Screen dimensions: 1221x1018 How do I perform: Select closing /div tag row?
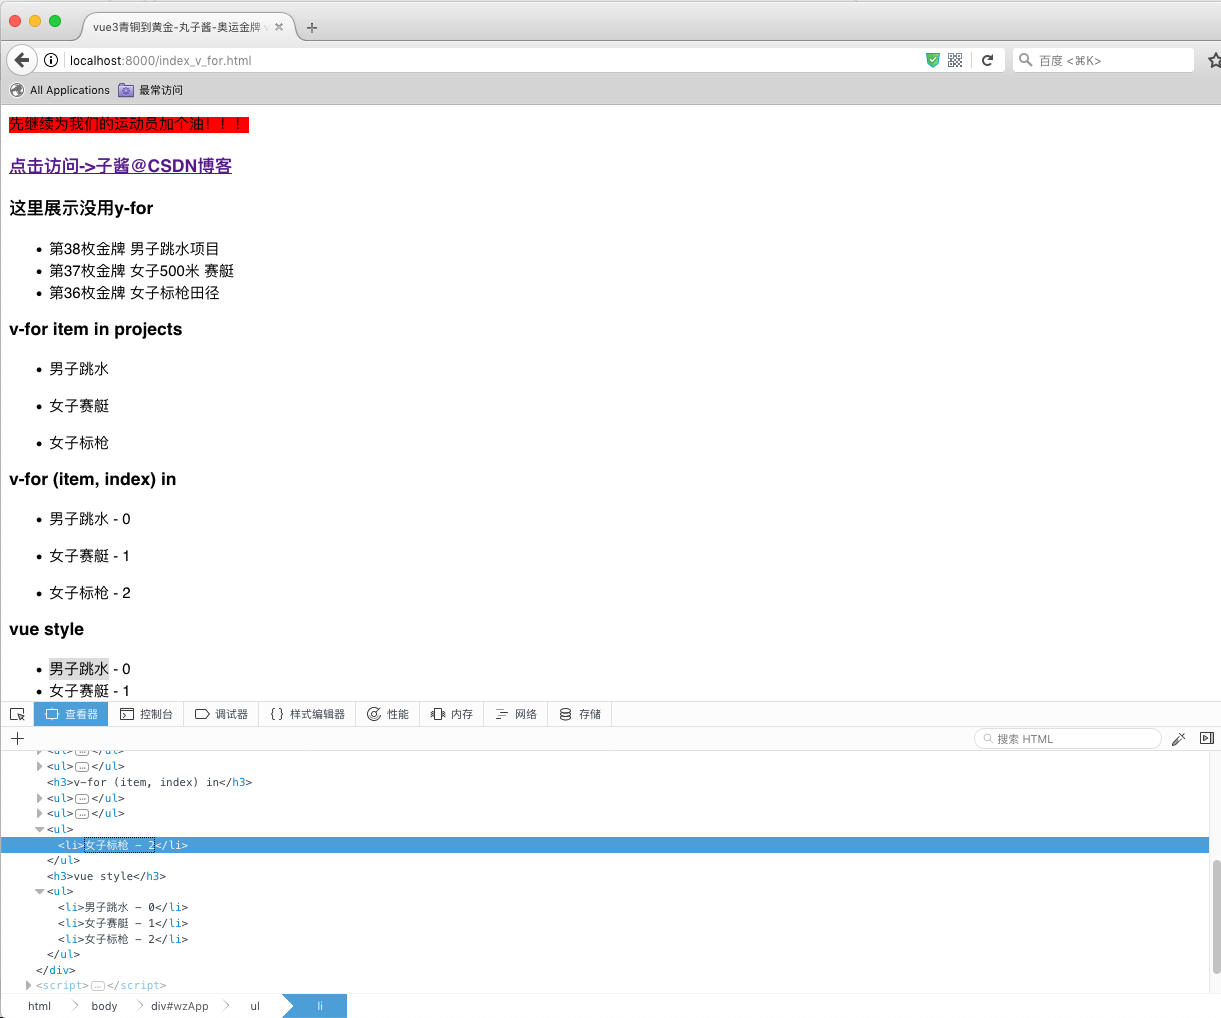point(55,970)
